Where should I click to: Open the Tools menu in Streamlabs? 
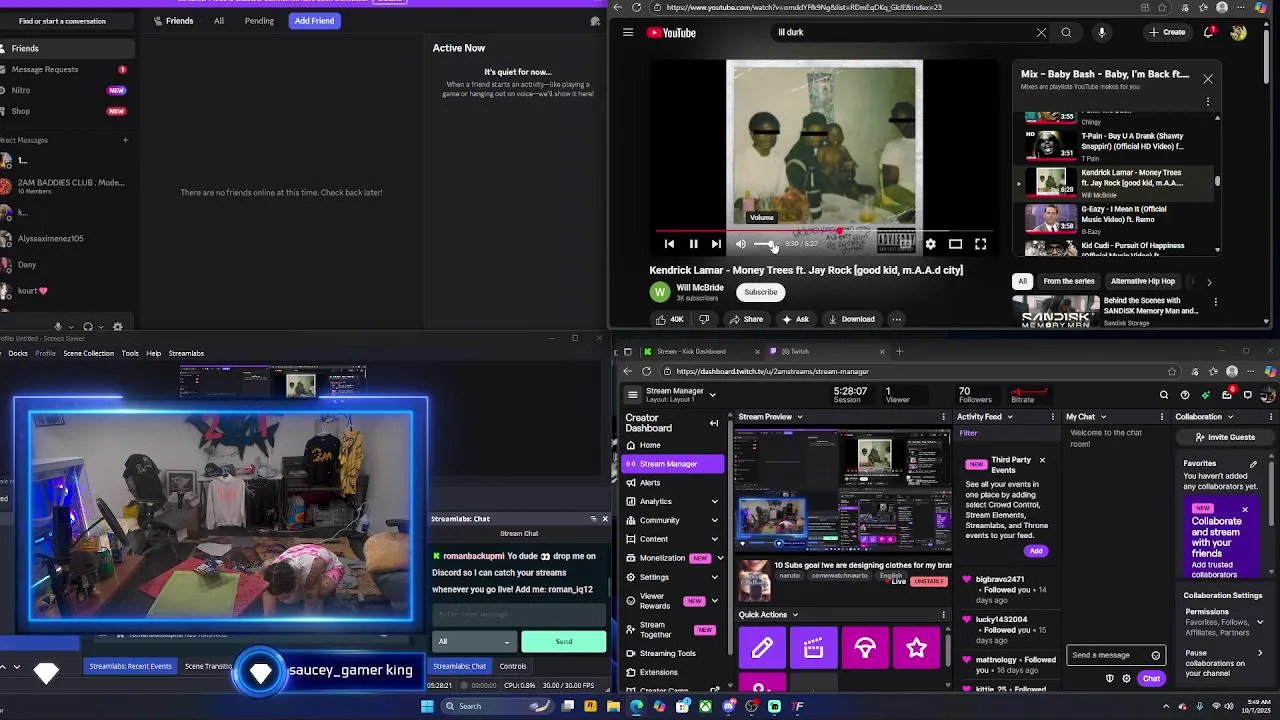point(130,353)
